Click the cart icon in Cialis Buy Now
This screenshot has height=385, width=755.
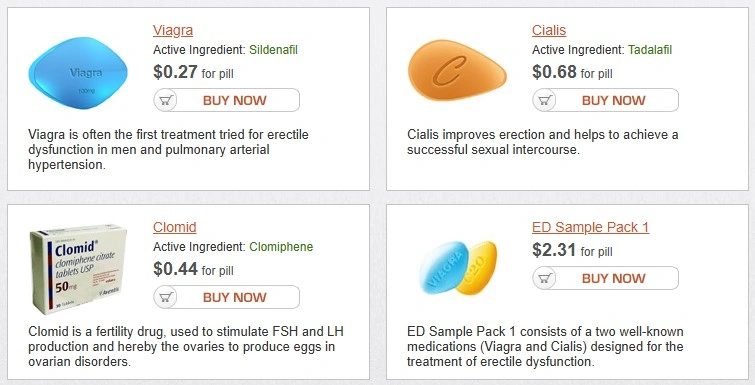tap(545, 100)
